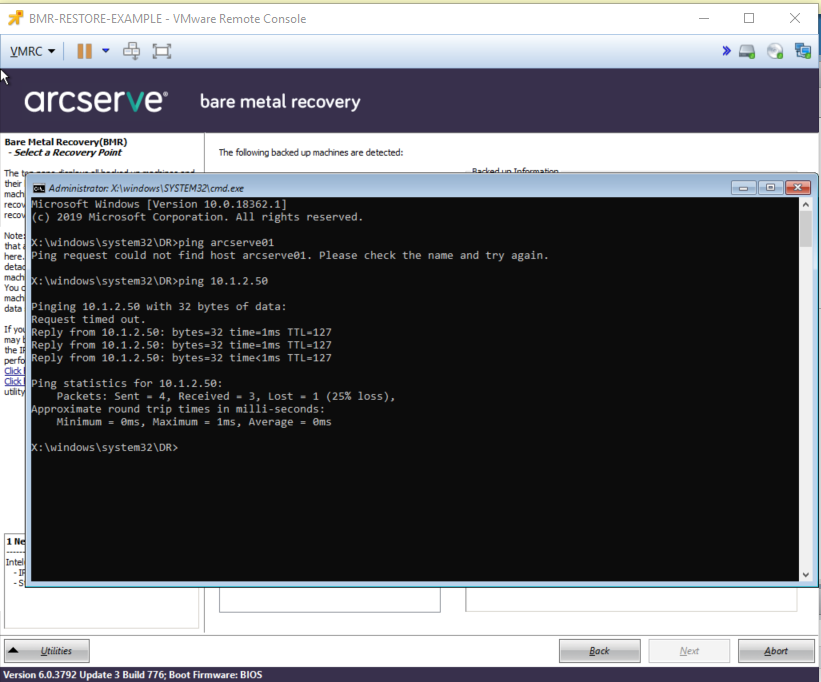This screenshot has height=682, width=821.
Task: Click the version status bar text
Action: coord(132,675)
